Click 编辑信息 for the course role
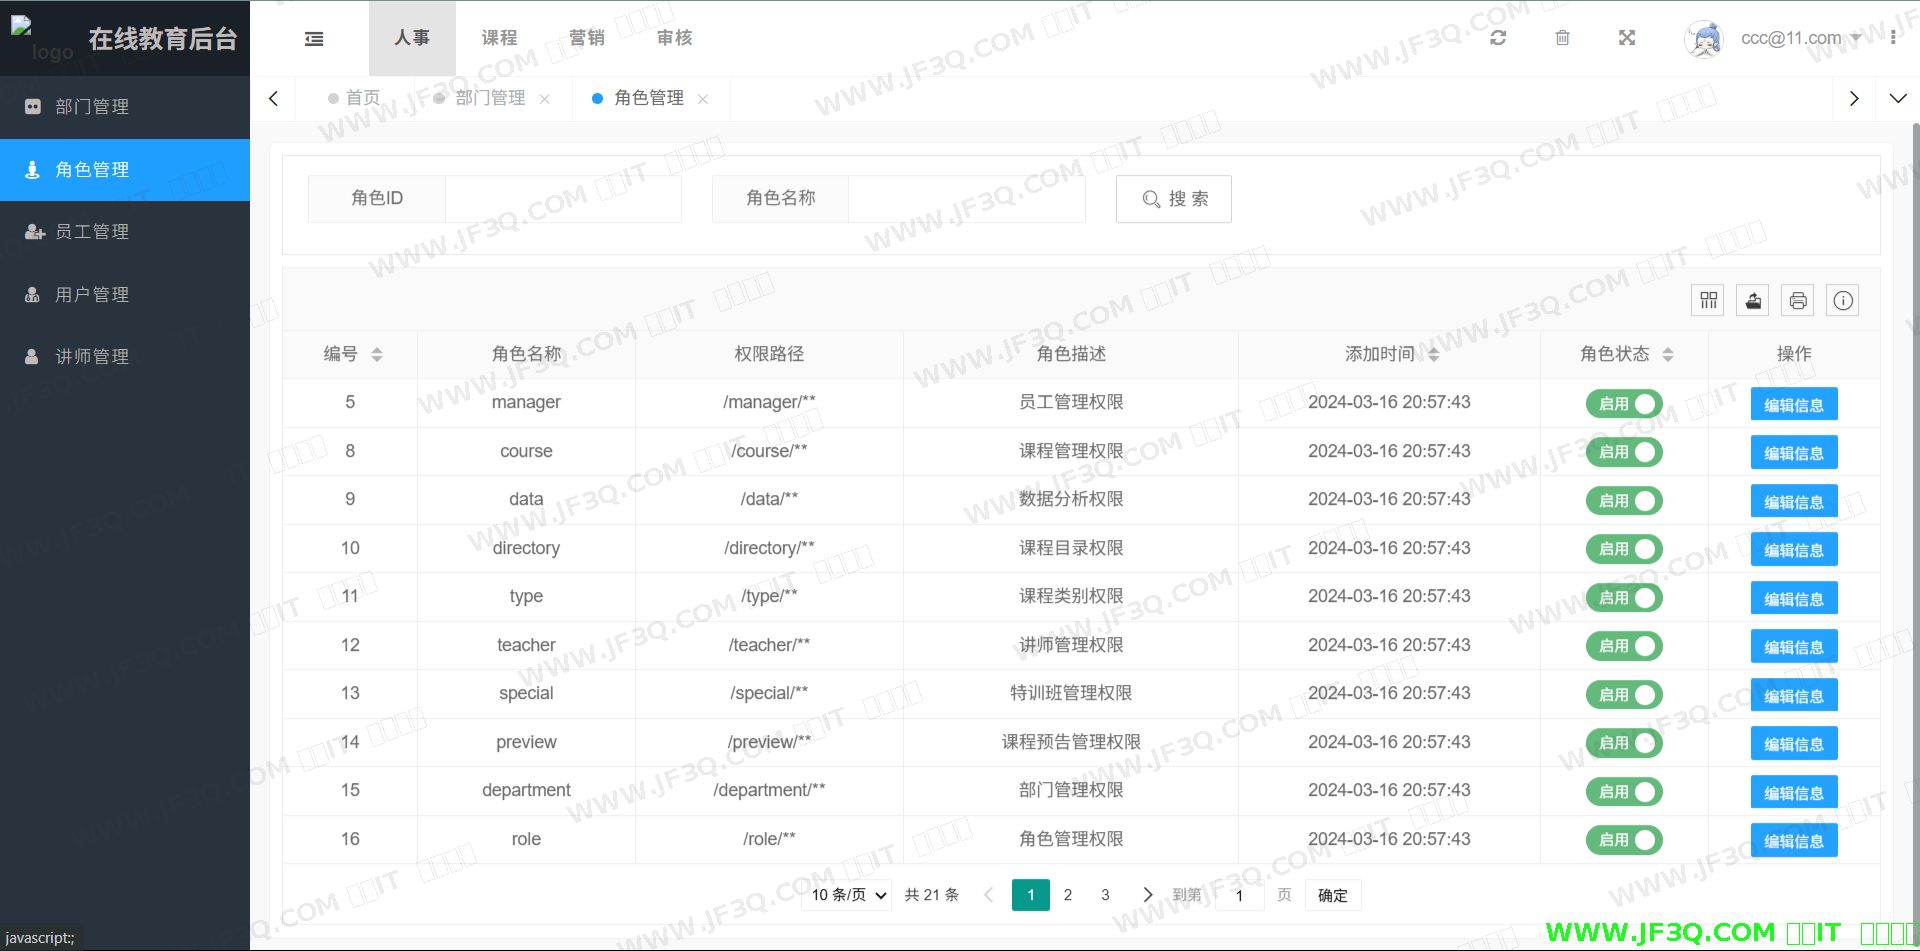The image size is (1920, 951). (1793, 453)
